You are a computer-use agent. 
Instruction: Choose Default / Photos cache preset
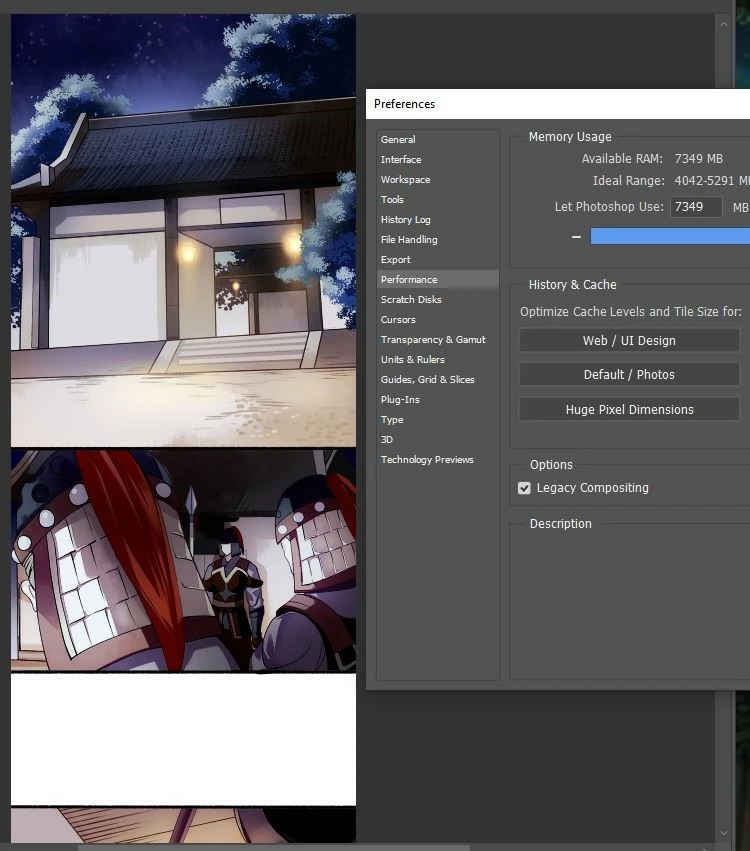pyautogui.click(x=629, y=374)
